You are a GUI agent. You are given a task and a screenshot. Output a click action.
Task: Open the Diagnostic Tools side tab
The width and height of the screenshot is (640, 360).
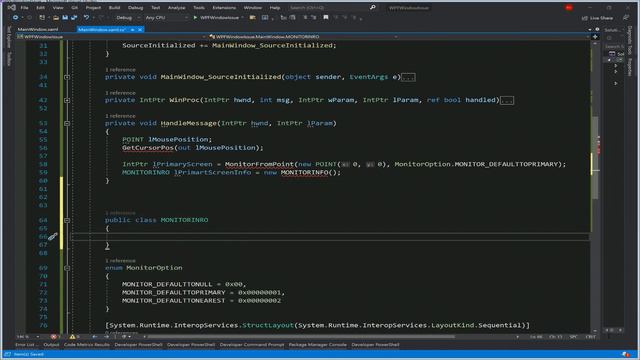[630, 40]
